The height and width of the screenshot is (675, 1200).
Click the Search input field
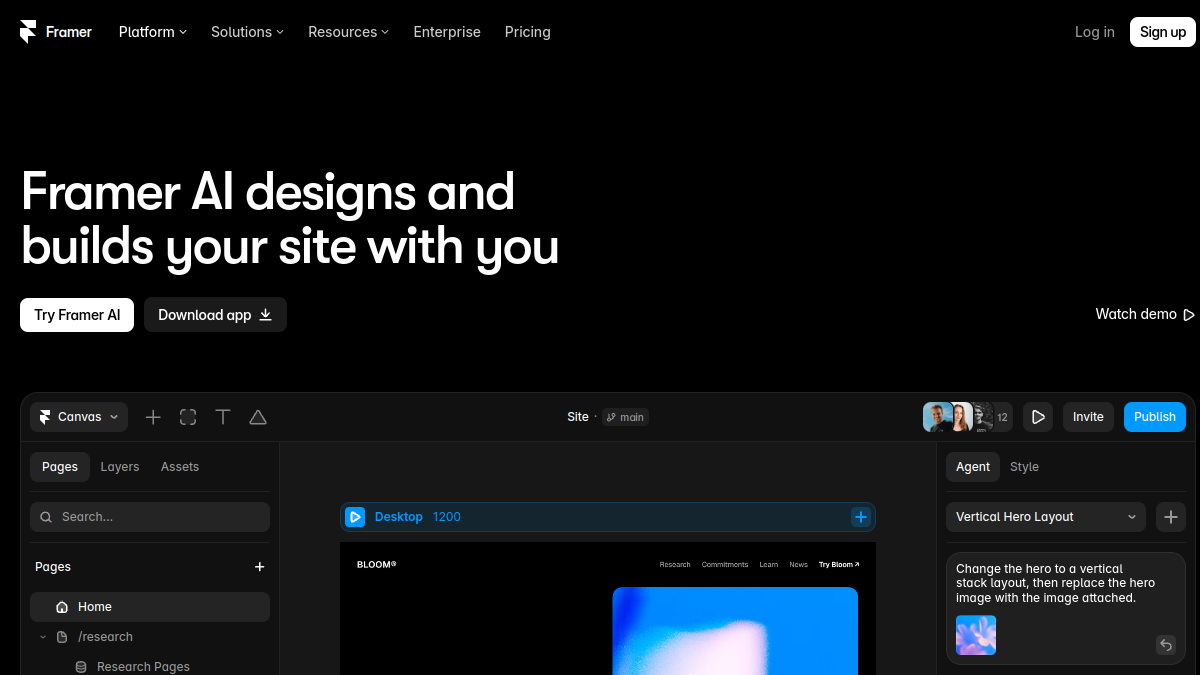coord(150,517)
